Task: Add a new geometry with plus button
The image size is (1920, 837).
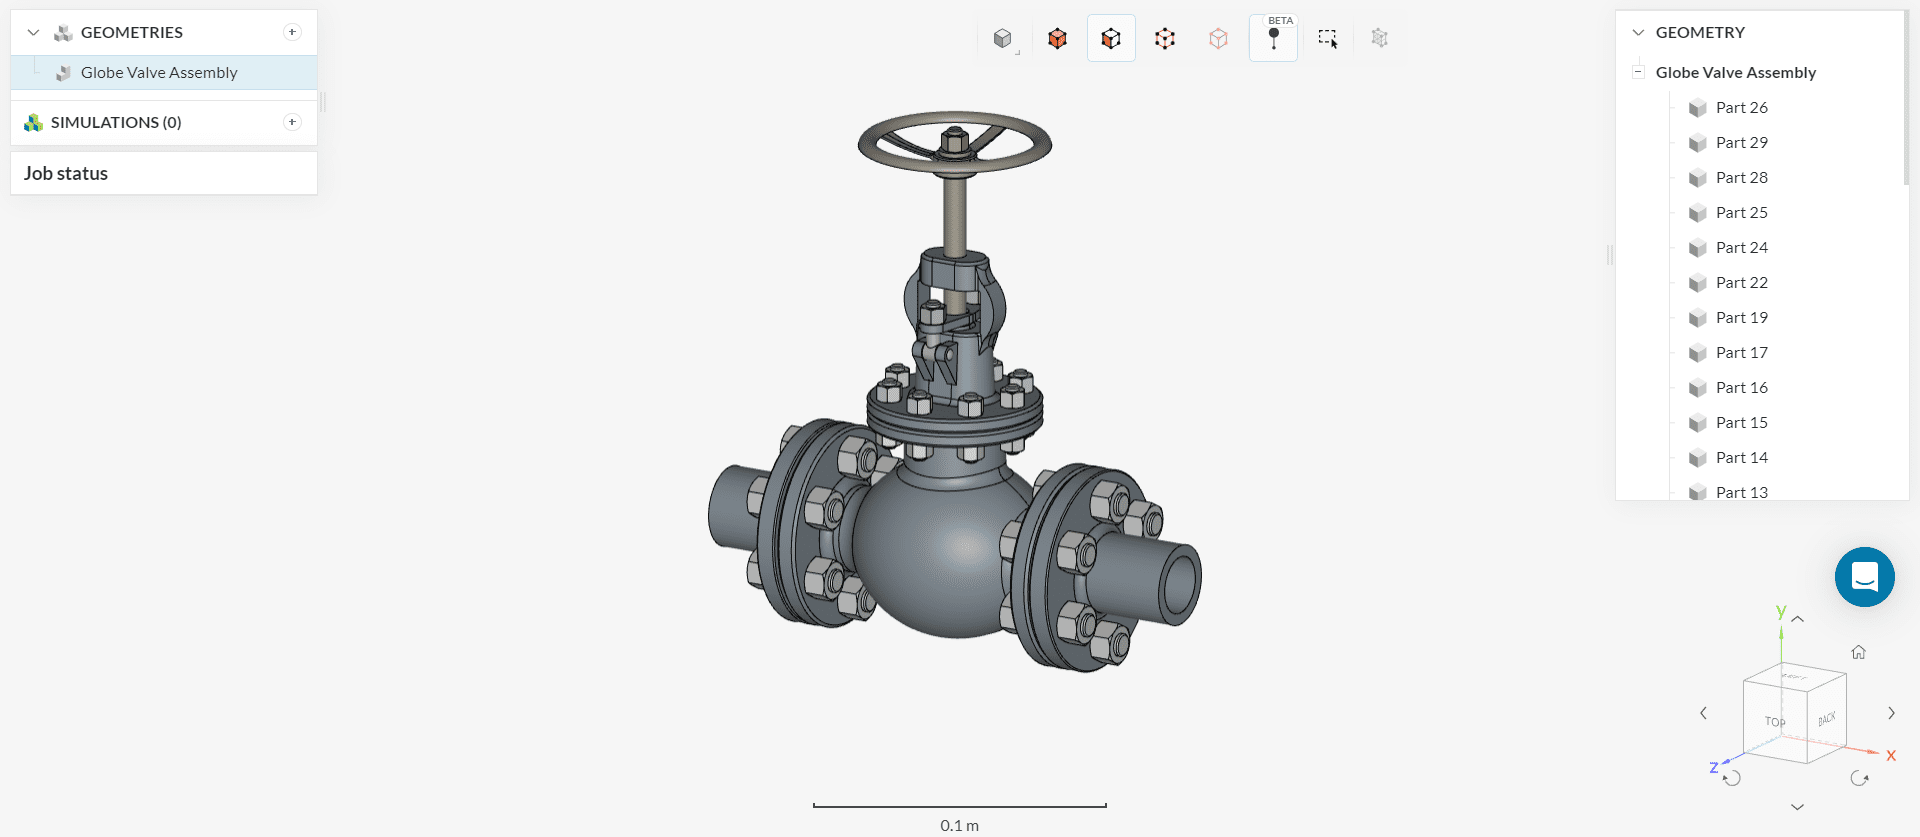Action: 292,33
